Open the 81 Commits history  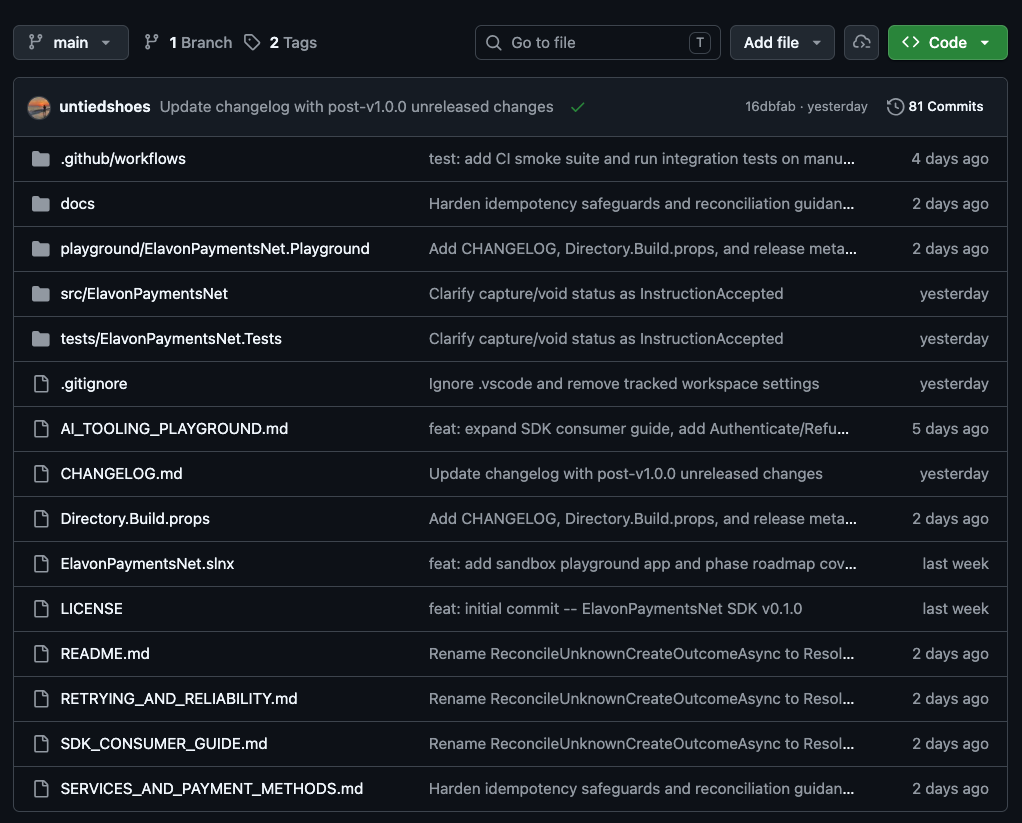click(935, 106)
